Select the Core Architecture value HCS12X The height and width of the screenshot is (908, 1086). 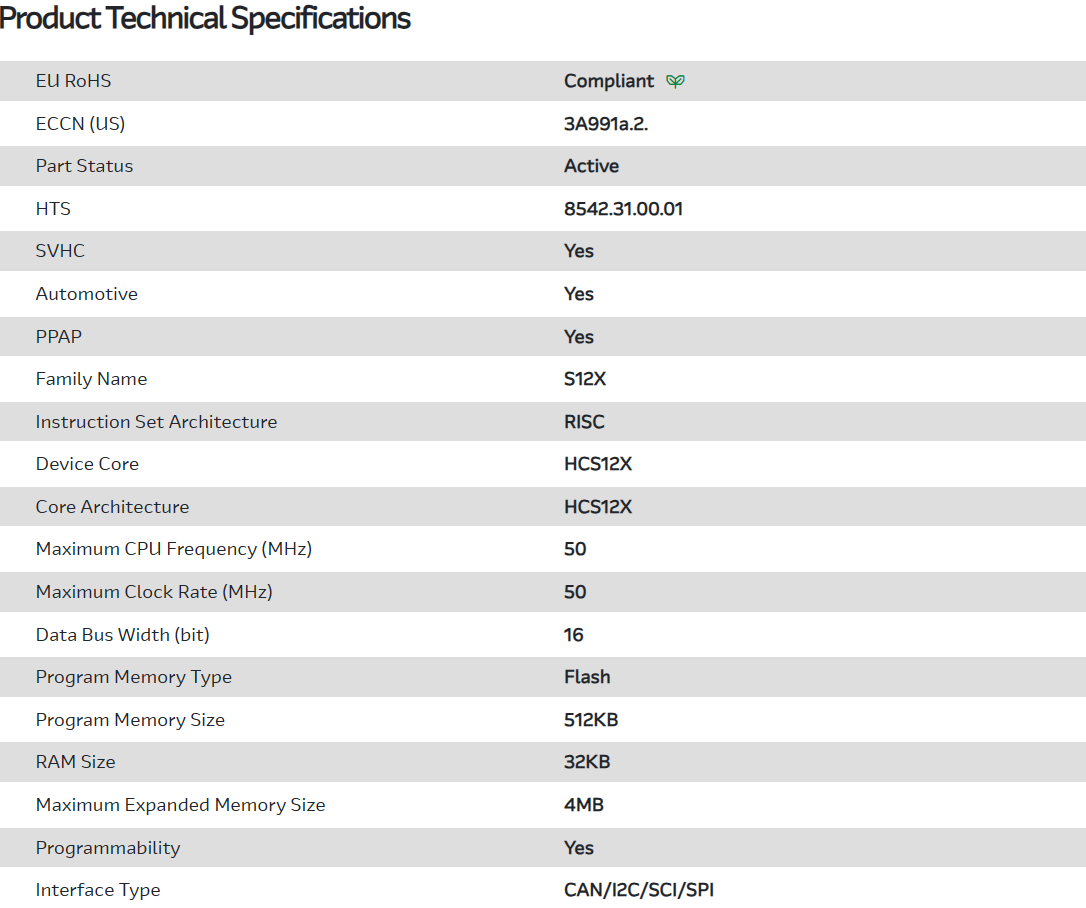click(598, 507)
